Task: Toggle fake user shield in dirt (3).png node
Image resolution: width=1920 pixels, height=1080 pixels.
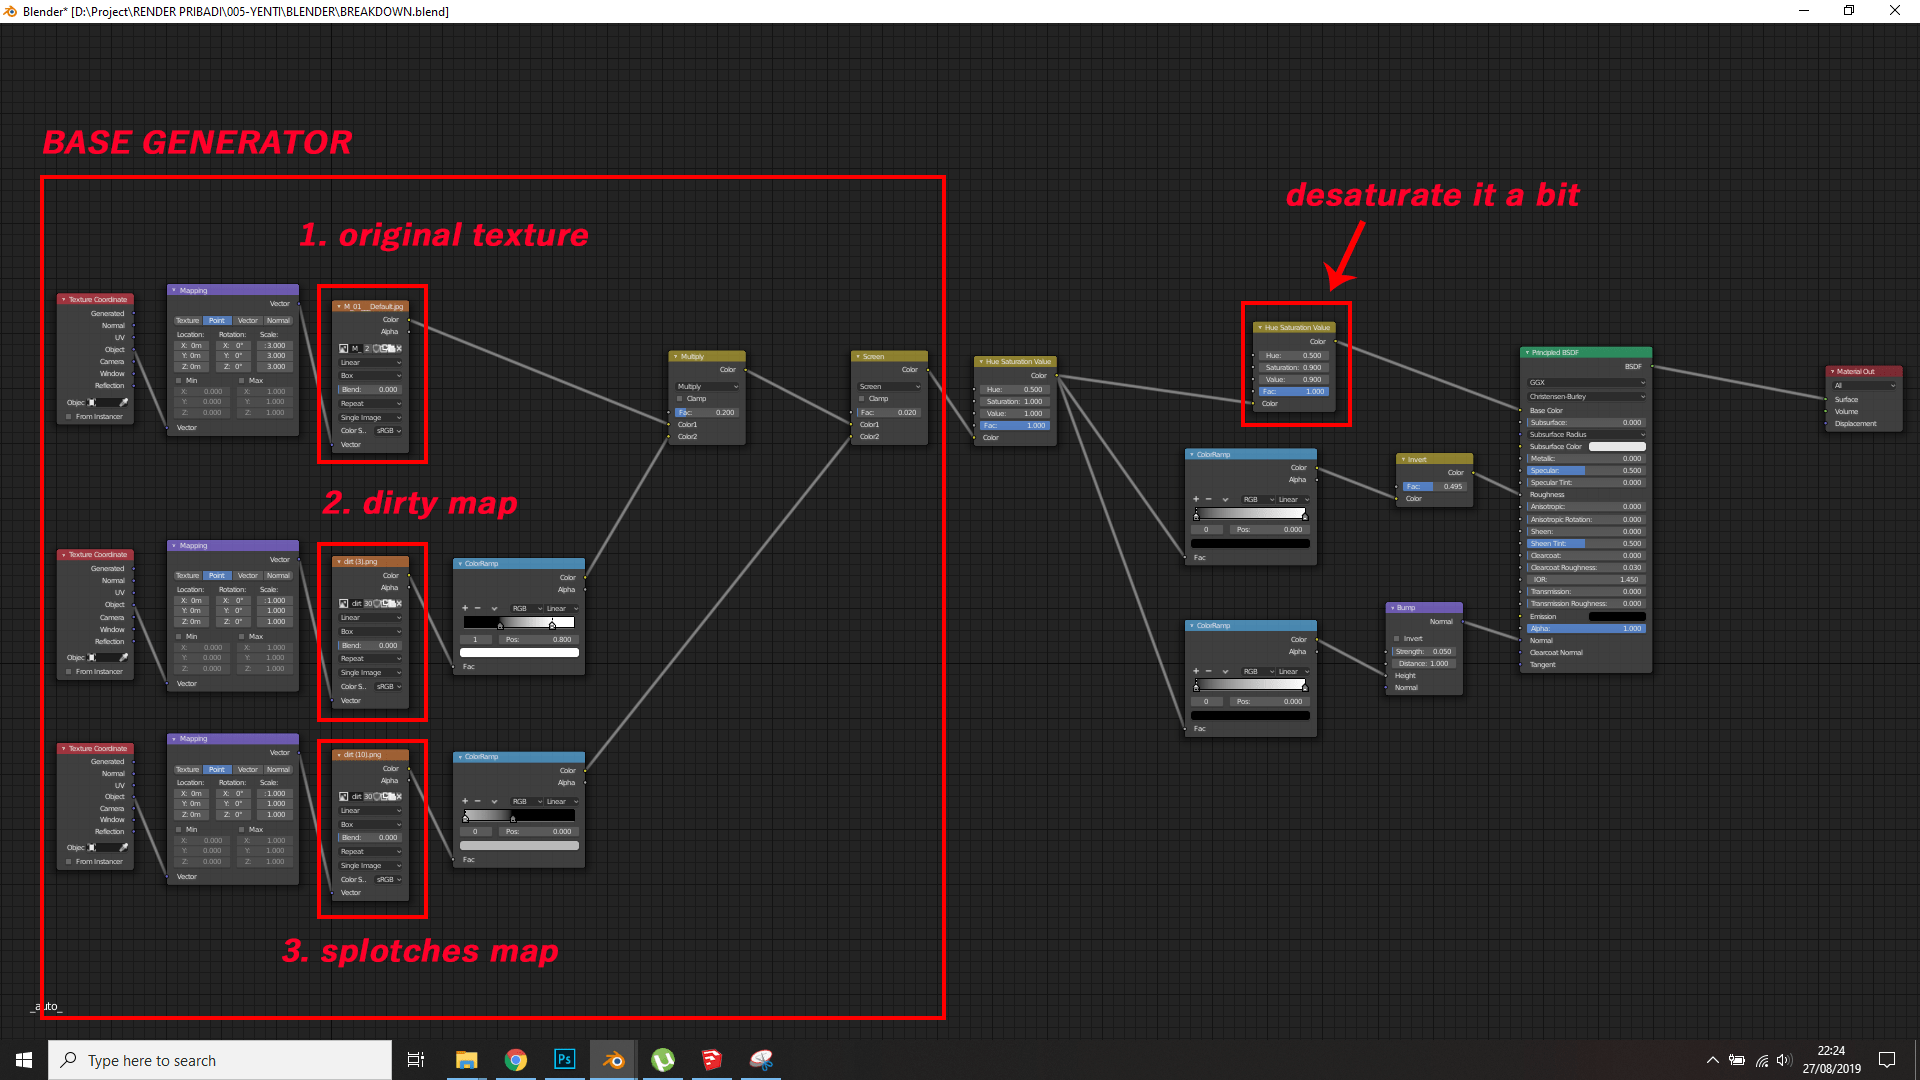Action: (x=377, y=604)
